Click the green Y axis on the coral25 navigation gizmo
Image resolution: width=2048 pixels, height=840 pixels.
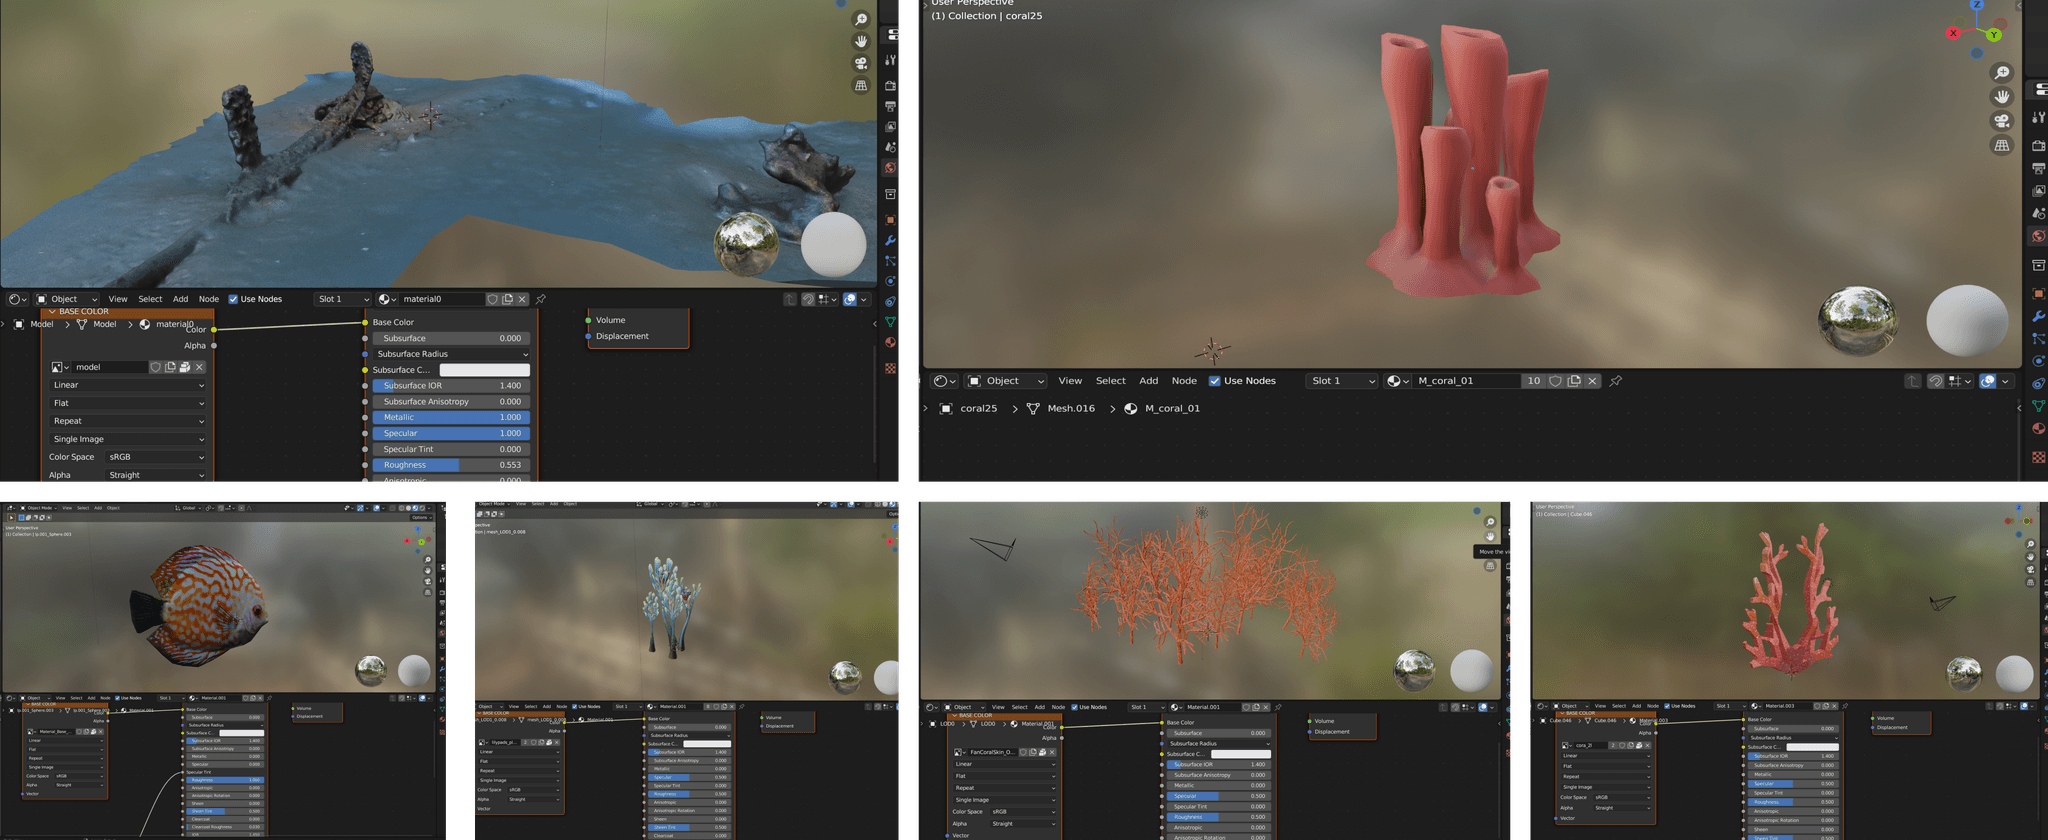point(1993,35)
